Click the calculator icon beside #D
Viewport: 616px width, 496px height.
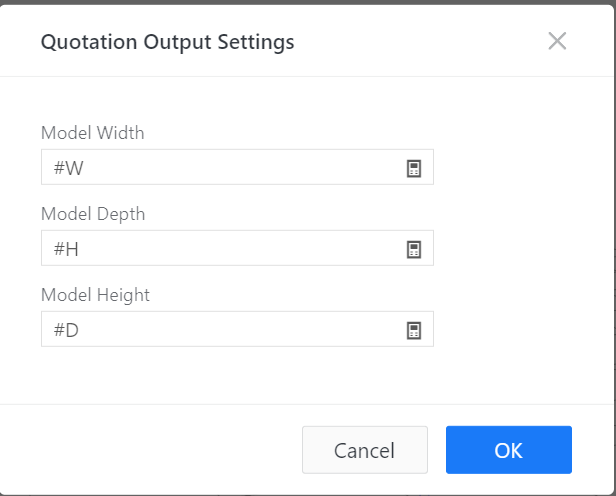[414, 330]
